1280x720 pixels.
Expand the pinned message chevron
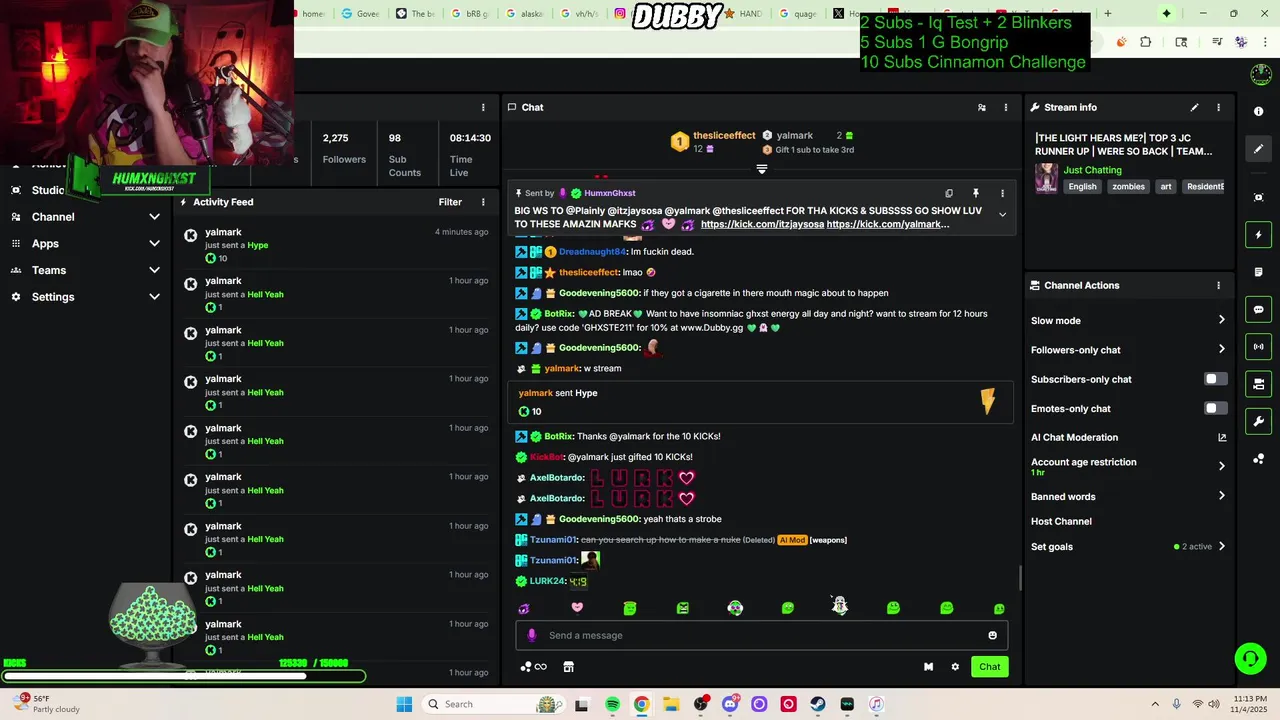click(1002, 215)
